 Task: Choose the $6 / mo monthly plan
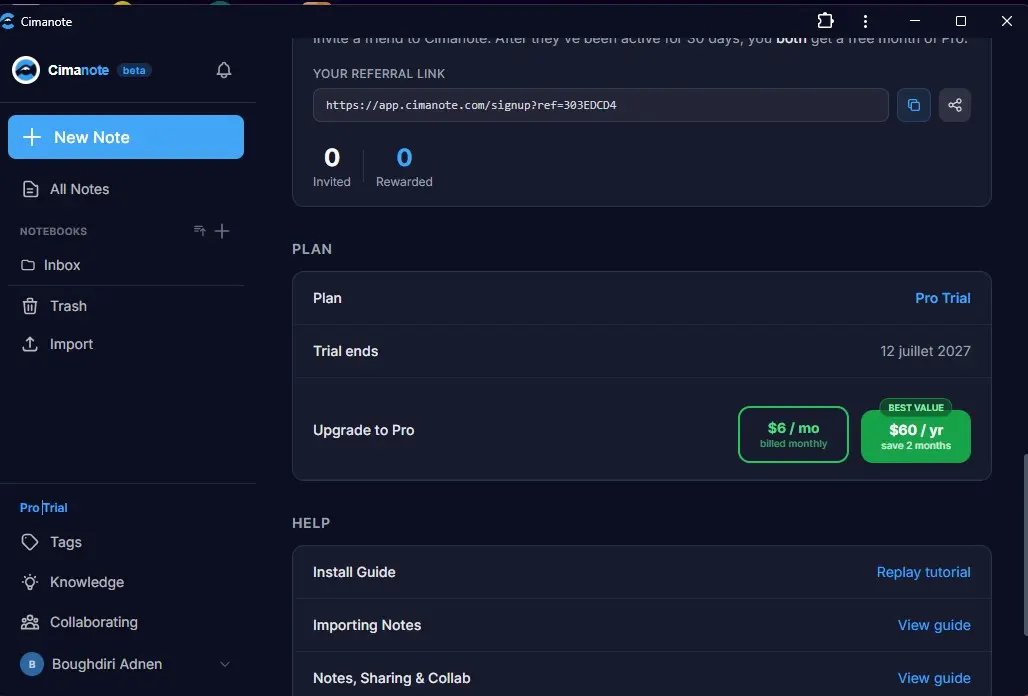(793, 435)
